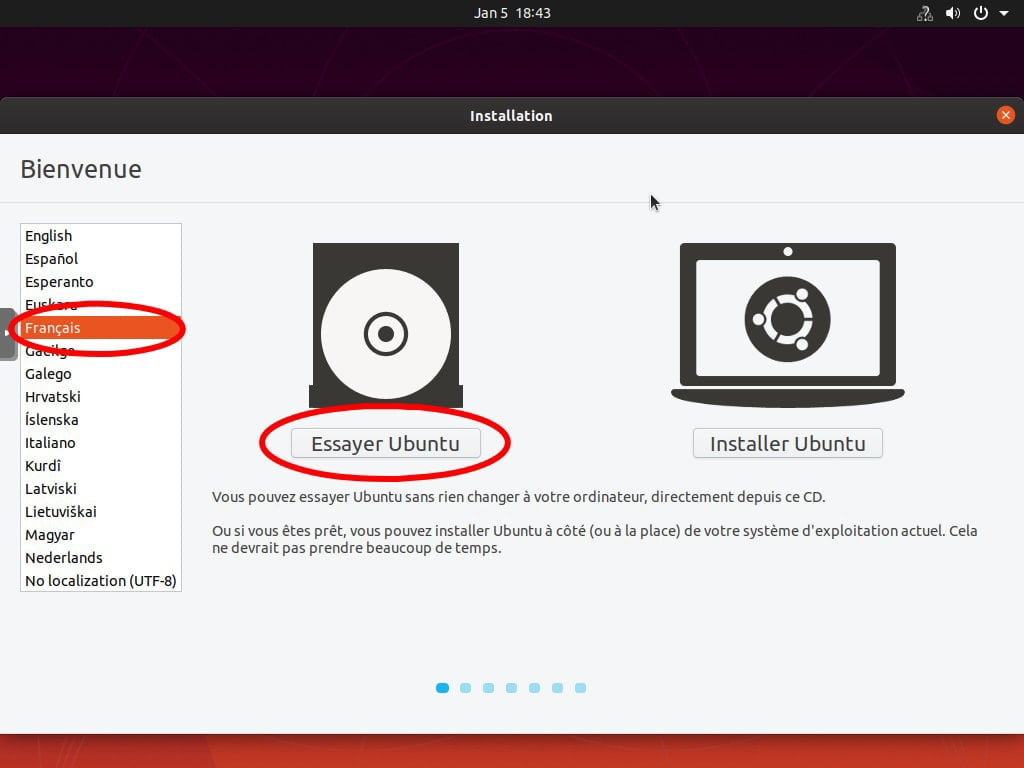Click the Essayer Ubuntu button
Image resolution: width=1024 pixels, height=768 pixels.
click(x=386, y=443)
